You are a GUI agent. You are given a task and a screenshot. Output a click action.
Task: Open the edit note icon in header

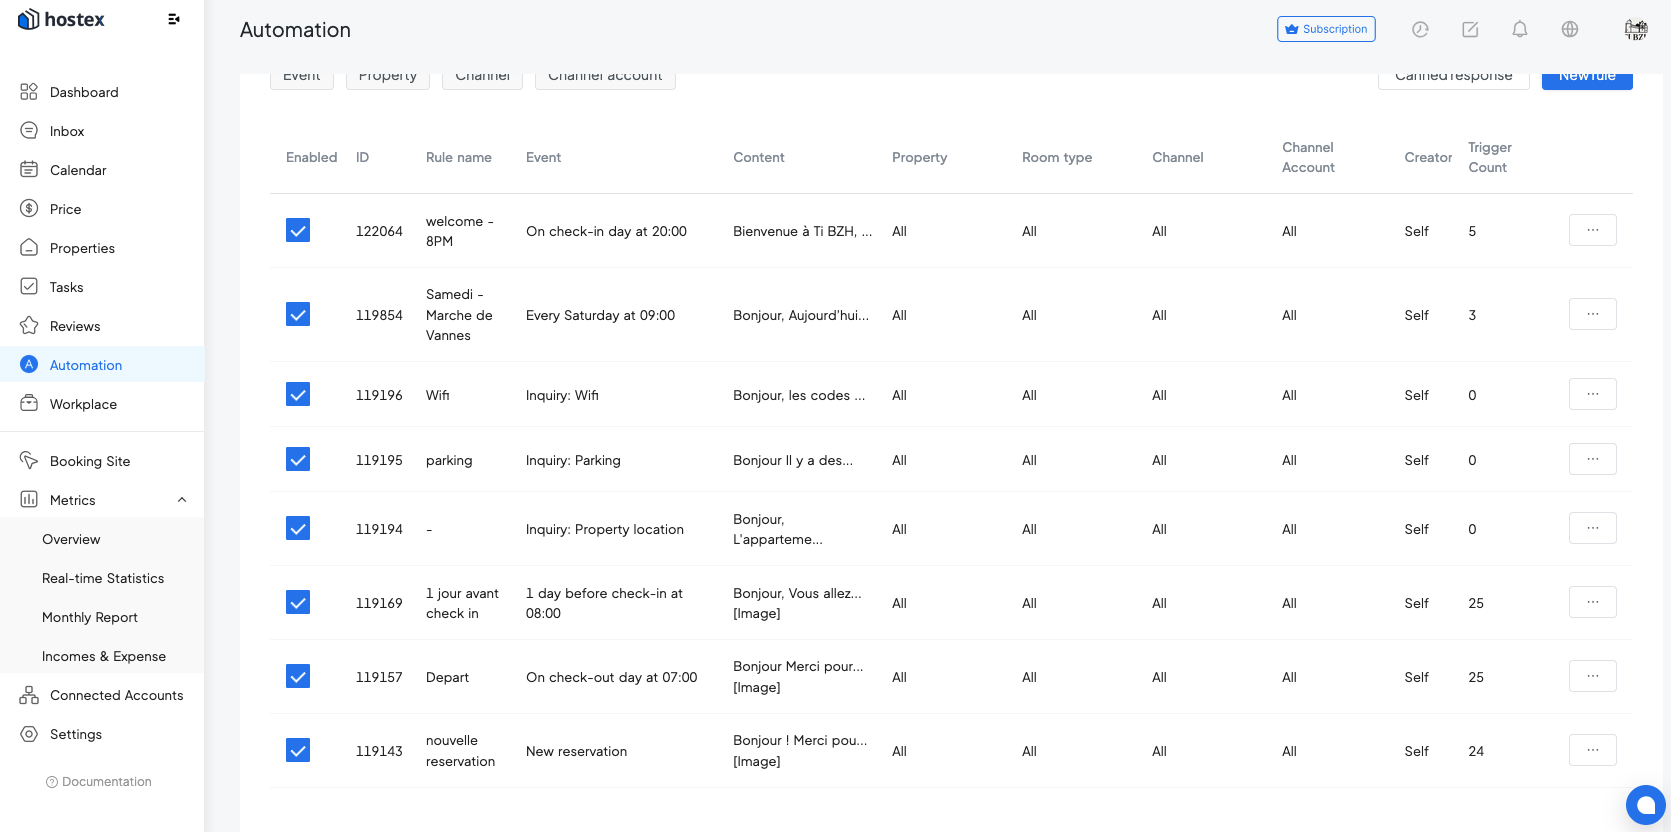tap(1470, 29)
